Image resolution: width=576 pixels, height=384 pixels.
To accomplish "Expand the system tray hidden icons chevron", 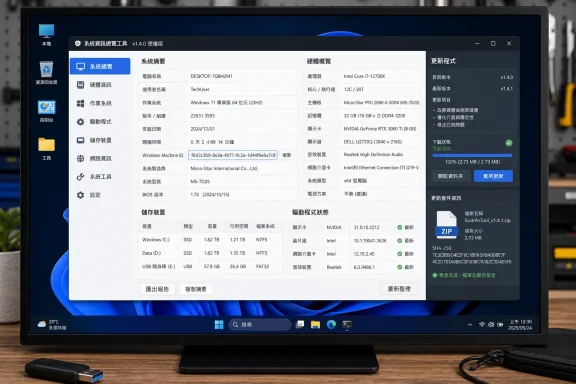I will point(470,325).
